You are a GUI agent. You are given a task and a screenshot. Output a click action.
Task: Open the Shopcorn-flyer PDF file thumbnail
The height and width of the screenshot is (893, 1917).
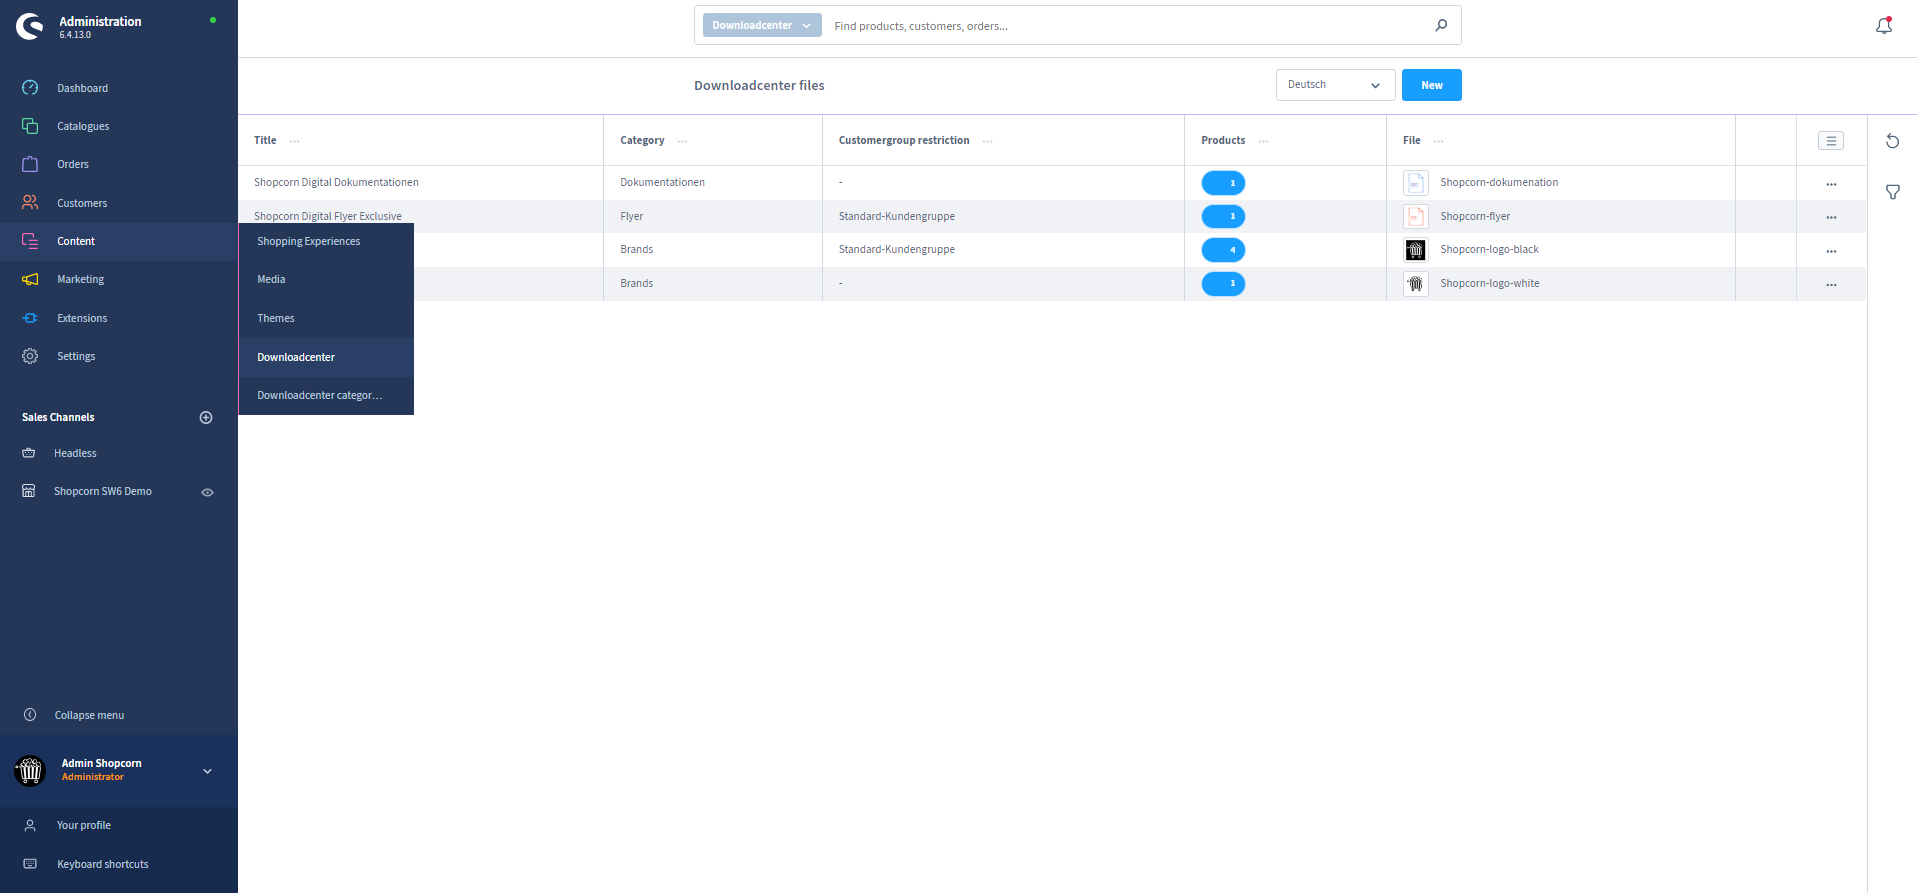(x=1415, y=216)
